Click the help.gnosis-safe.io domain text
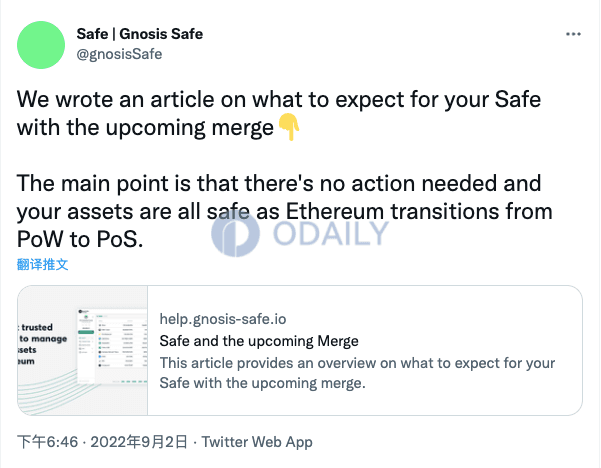601x468 pixels. (x=223, y=319)
